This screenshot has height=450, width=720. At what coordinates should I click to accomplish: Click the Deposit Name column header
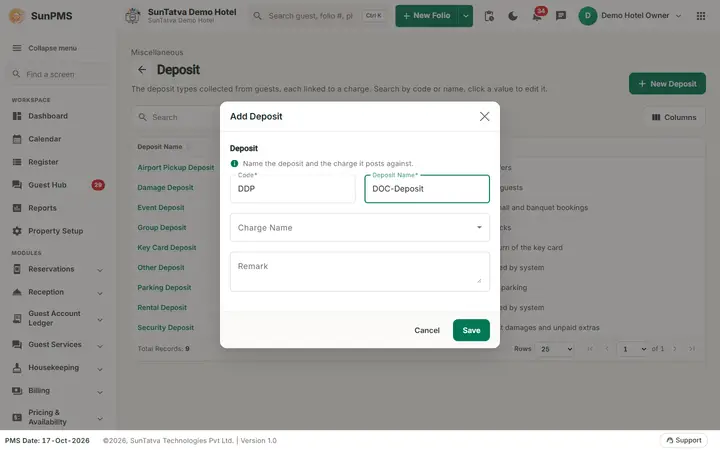coord(160,147)
